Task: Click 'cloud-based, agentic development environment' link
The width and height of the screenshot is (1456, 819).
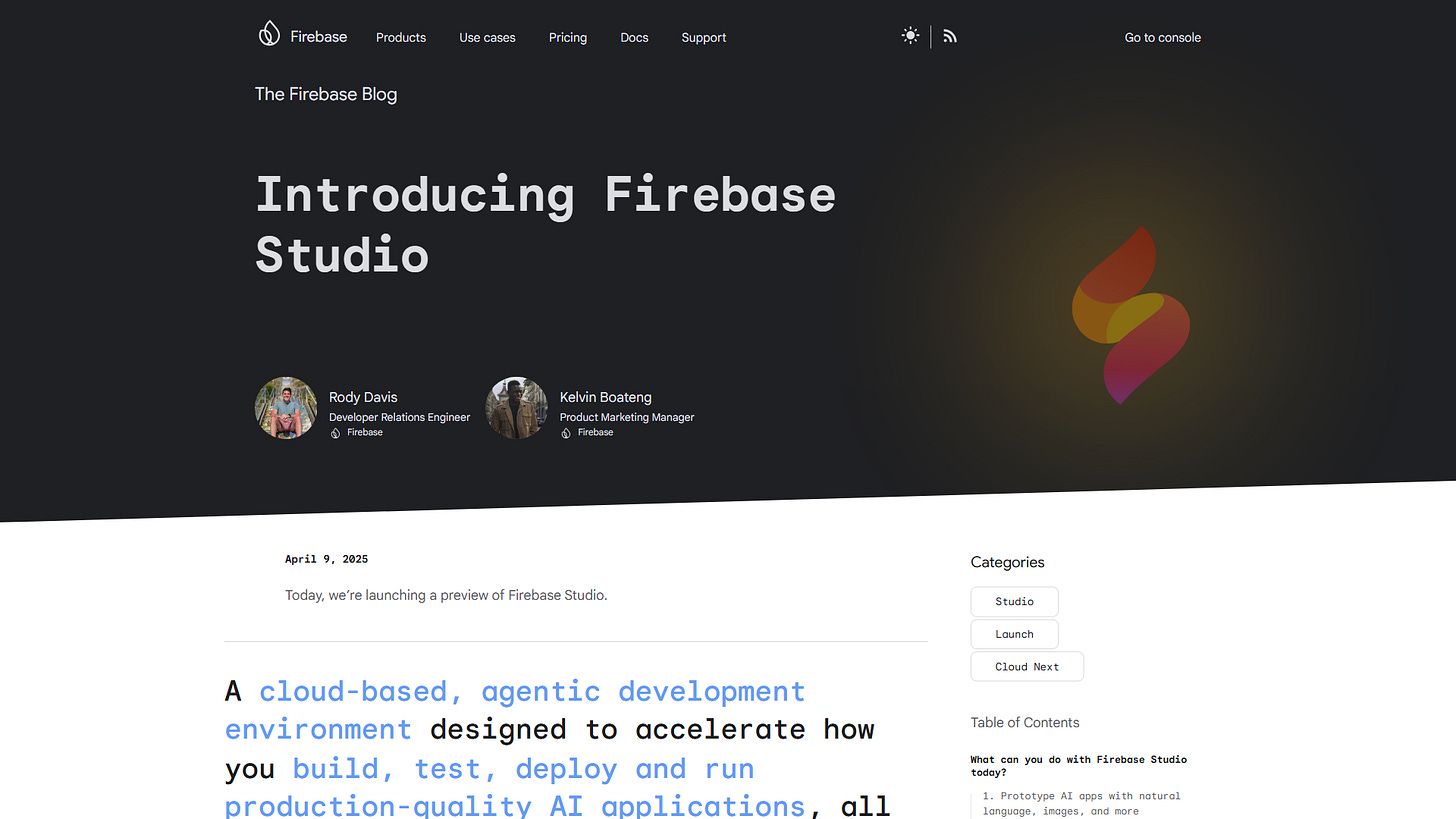Action: coord(515,710)
